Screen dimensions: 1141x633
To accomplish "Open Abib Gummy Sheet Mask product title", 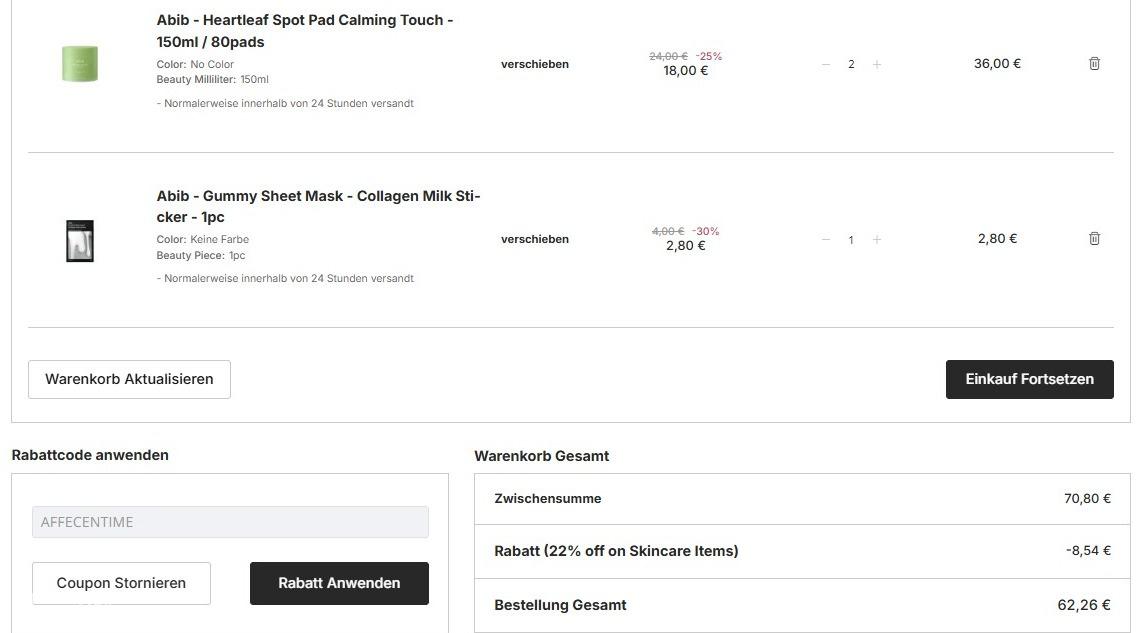I will pyautogui.click(x=318, y=206).
